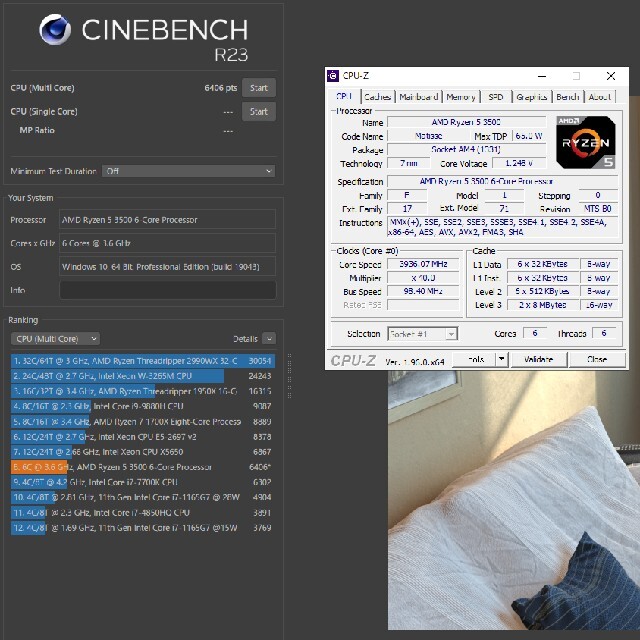Switch to the SPD tab in CPU-Z
This screenshot has width=640, height=640.
[496, 97]
